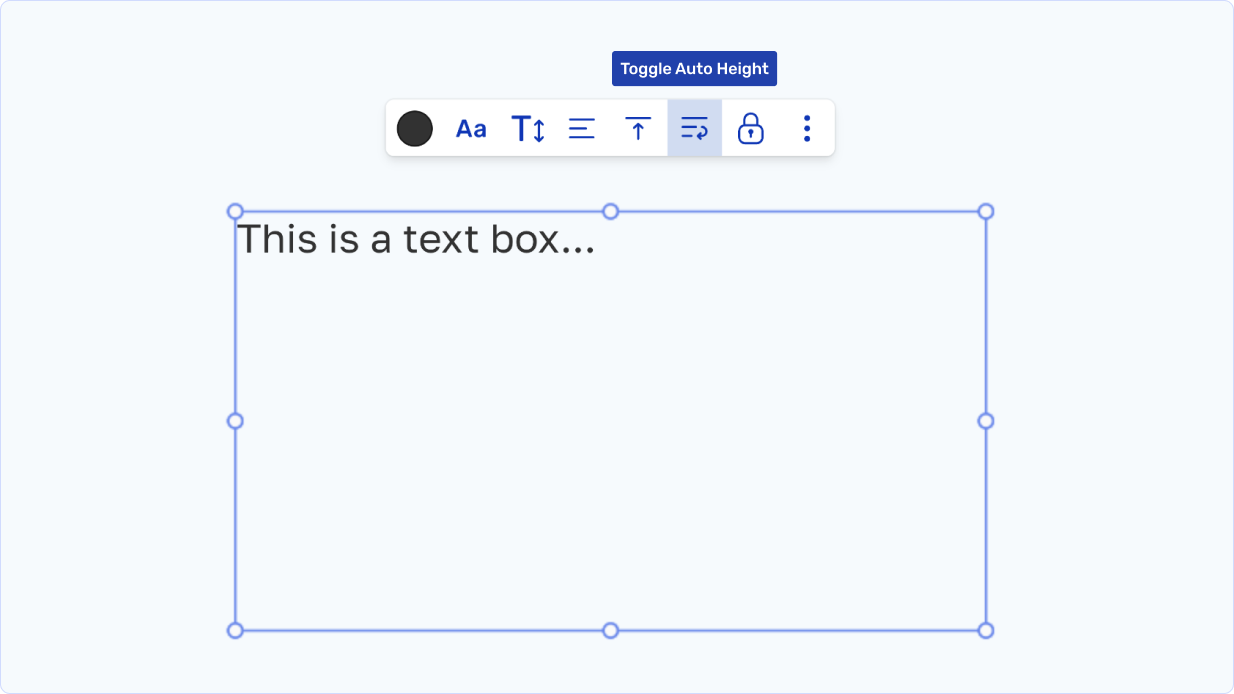Click the bottom-left resize handle
Image resolution: width=1234 pixels, height=694 pixels.
(235, 630)
